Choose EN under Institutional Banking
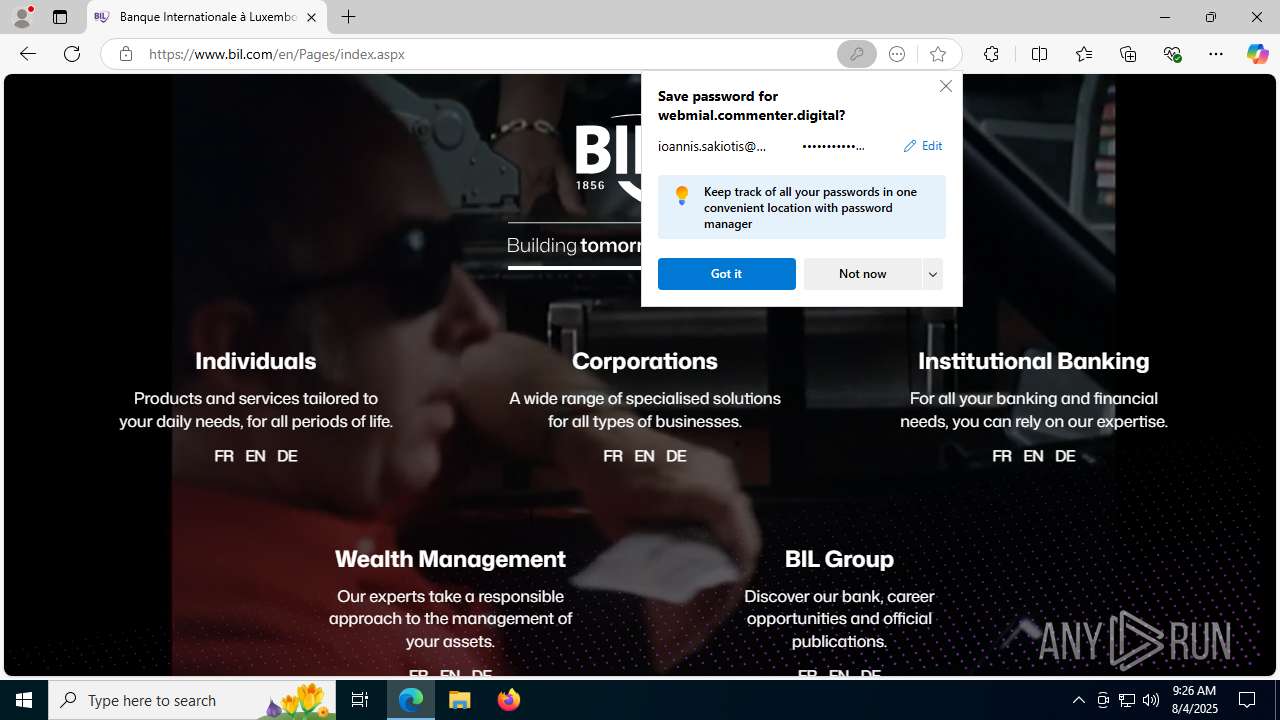Viewport: 1280px width, 720px height. coord(1033,456)
